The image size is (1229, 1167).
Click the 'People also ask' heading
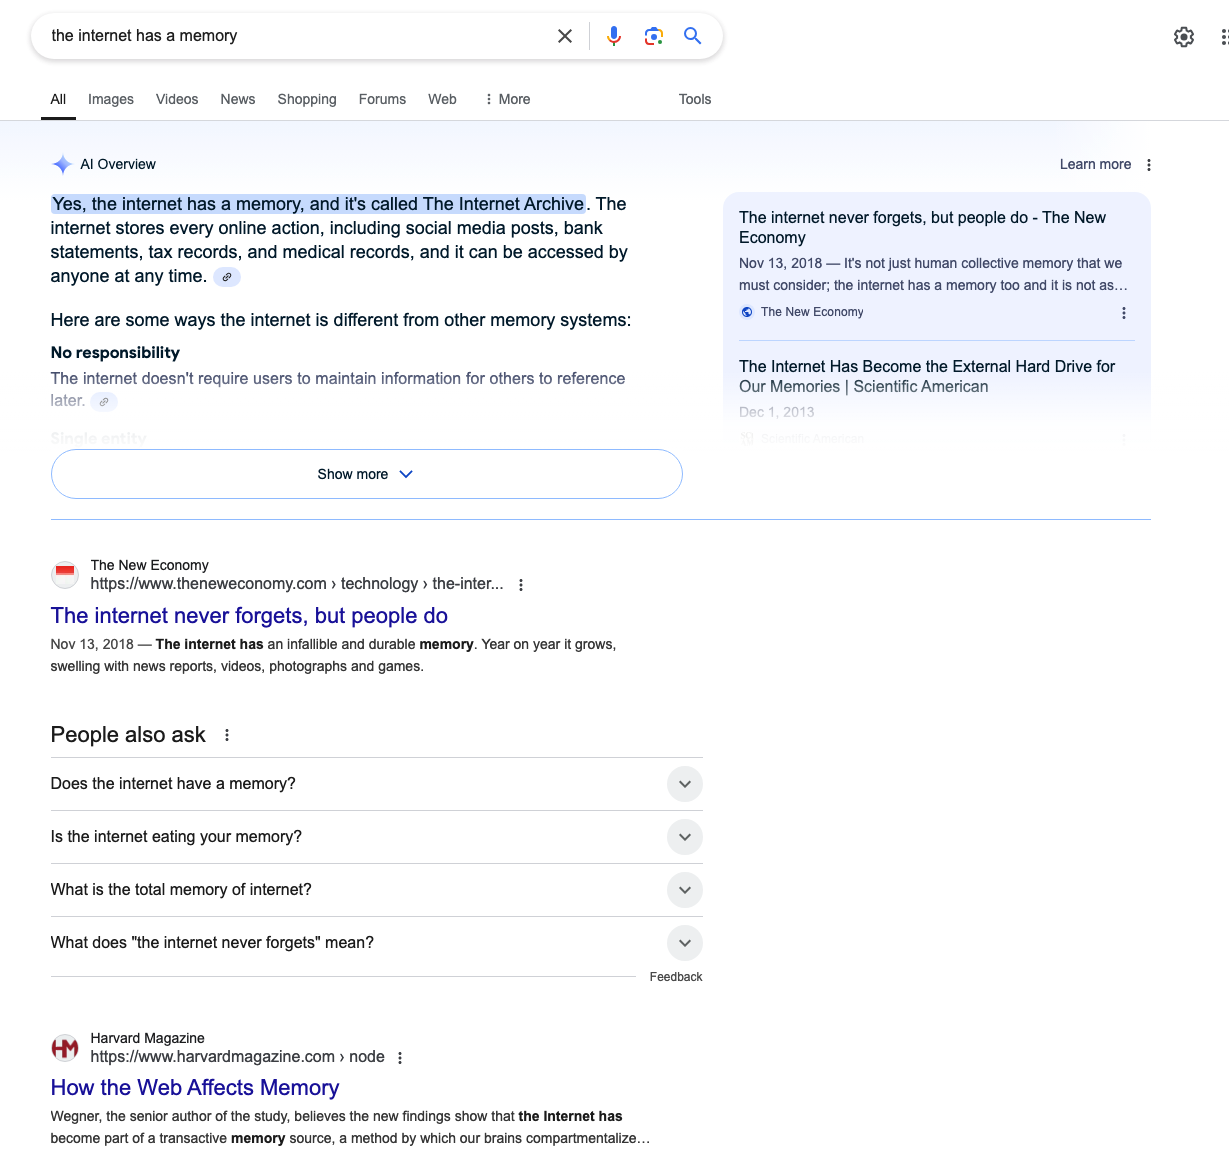coord(128,735)
